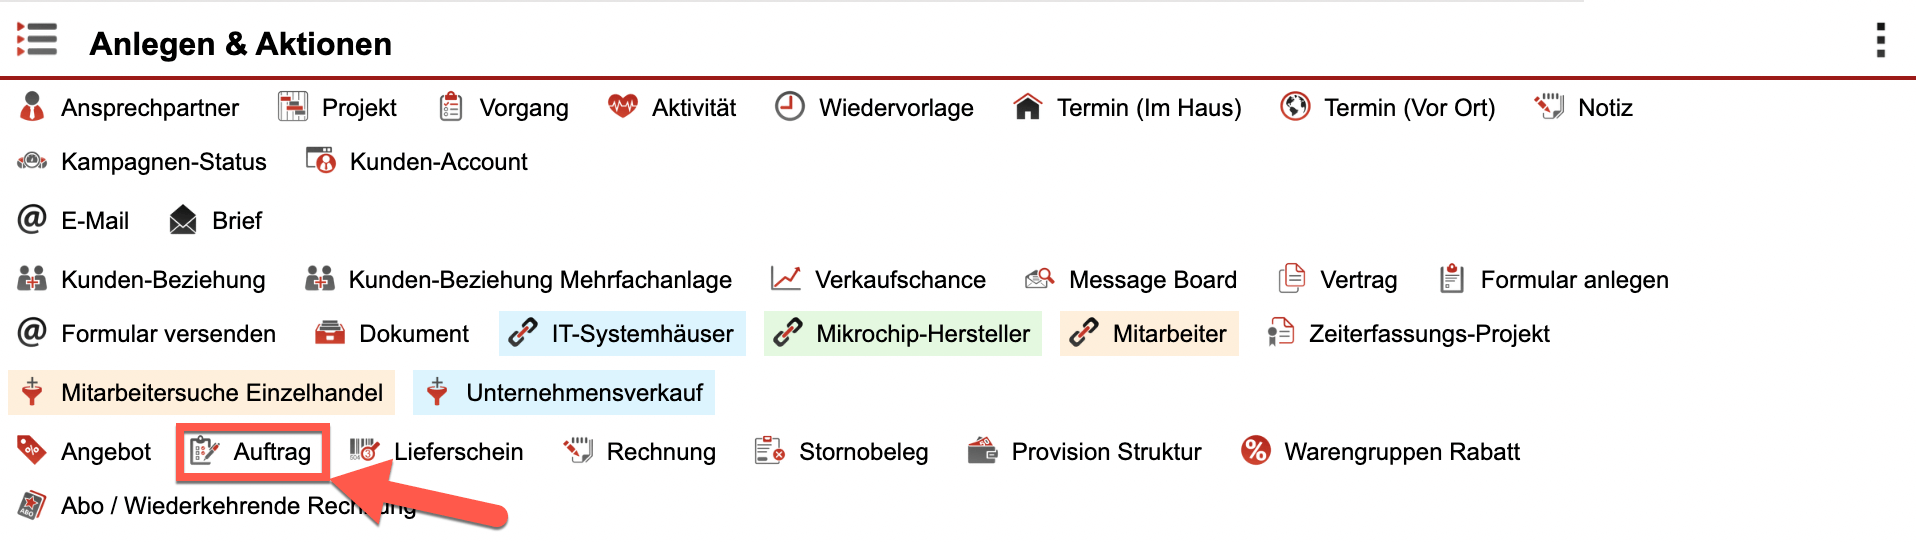Click the Termin (Vor Ort) globe icon
Viewport: 1916px width, 542px height.
tap(1295, 106)
